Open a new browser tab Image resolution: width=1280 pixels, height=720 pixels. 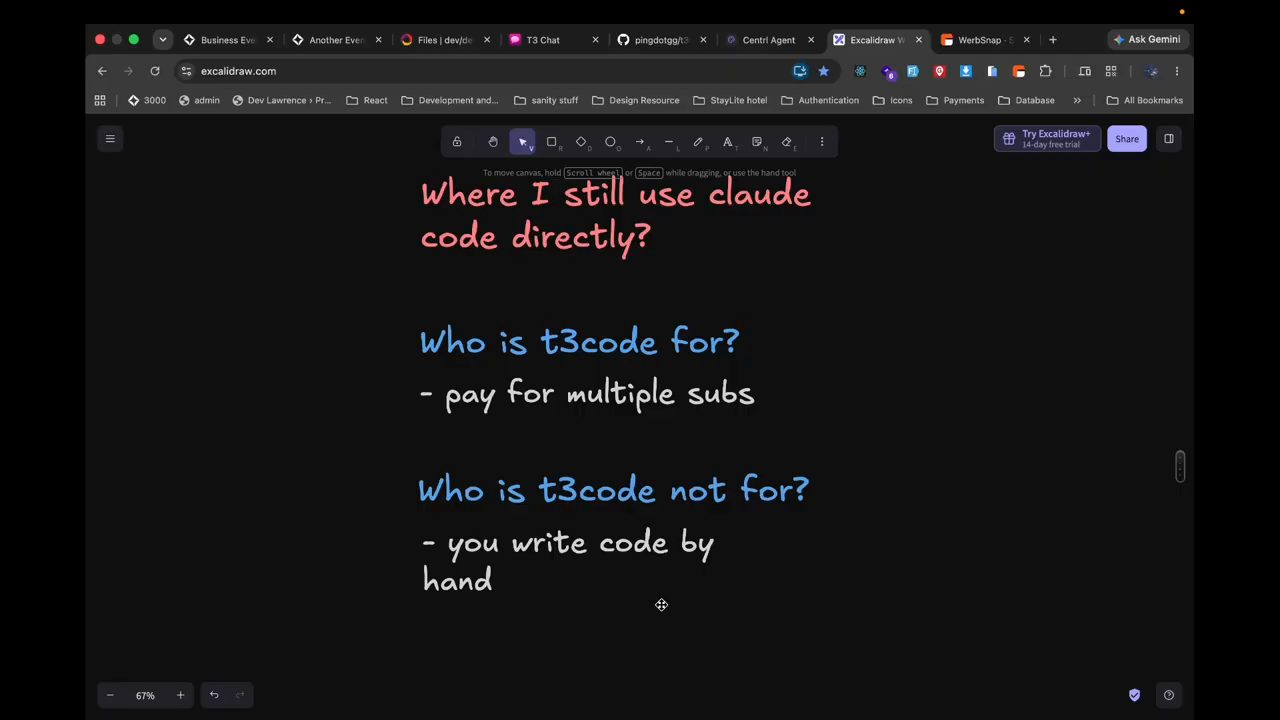[x=1052, y=40]
